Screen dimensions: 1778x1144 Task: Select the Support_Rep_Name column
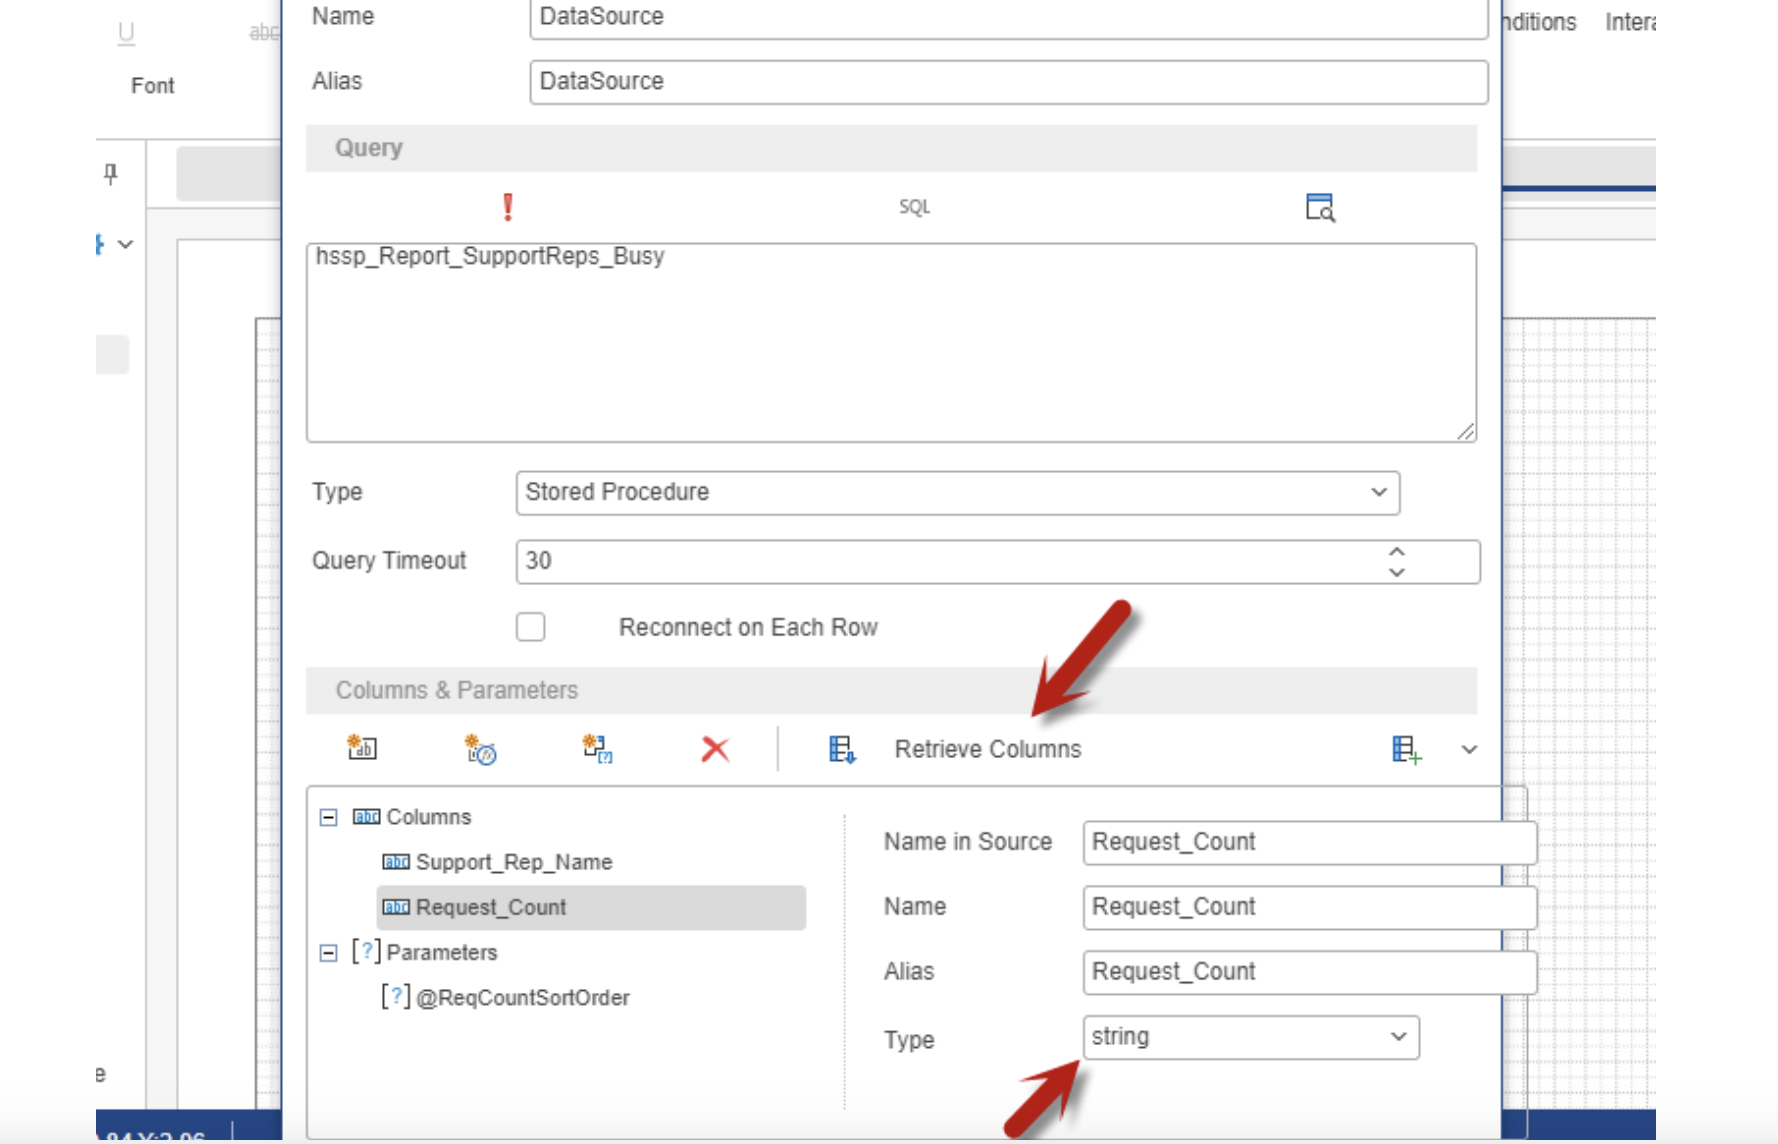(x=513, y=862)
